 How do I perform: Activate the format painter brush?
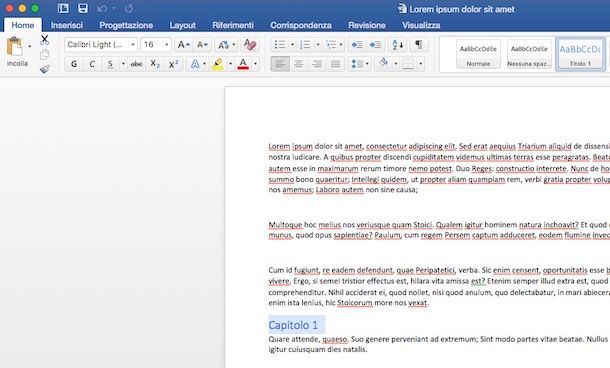tap(45, 69)
